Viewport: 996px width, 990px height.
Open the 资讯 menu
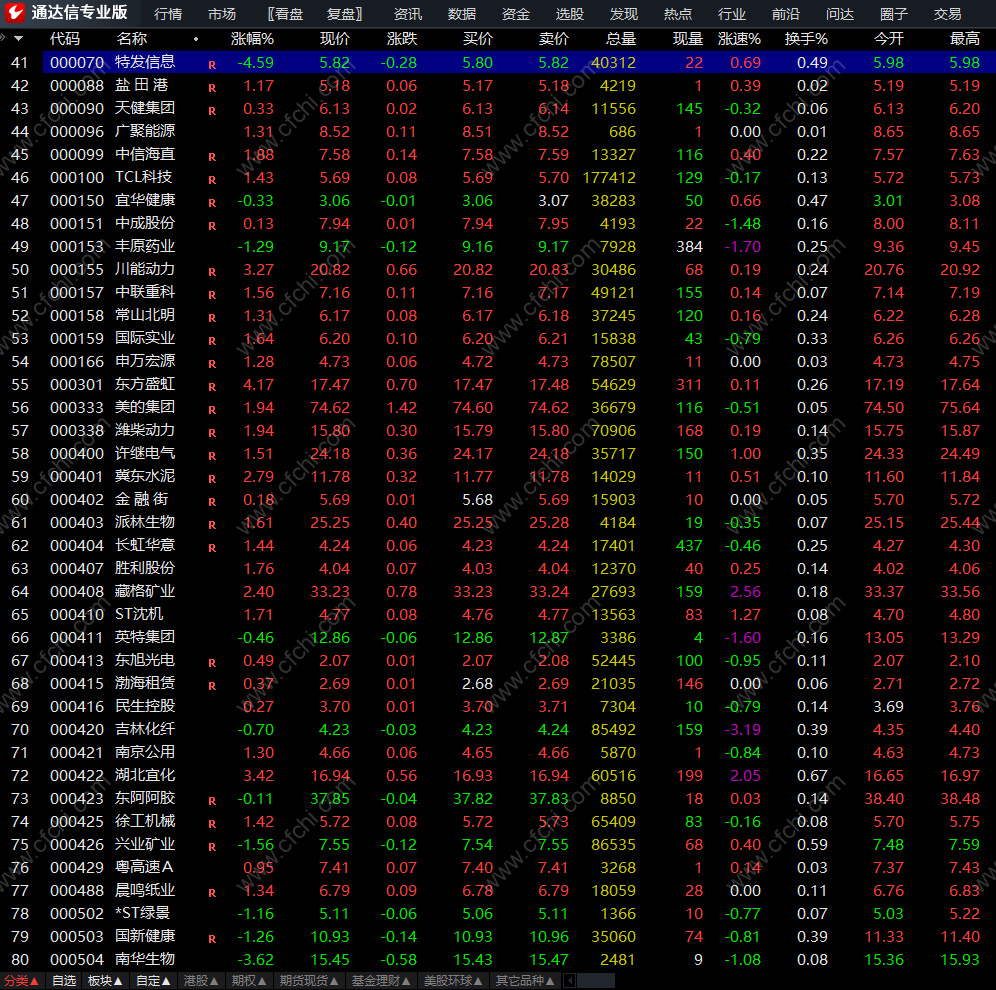click(x=407, y=14)
